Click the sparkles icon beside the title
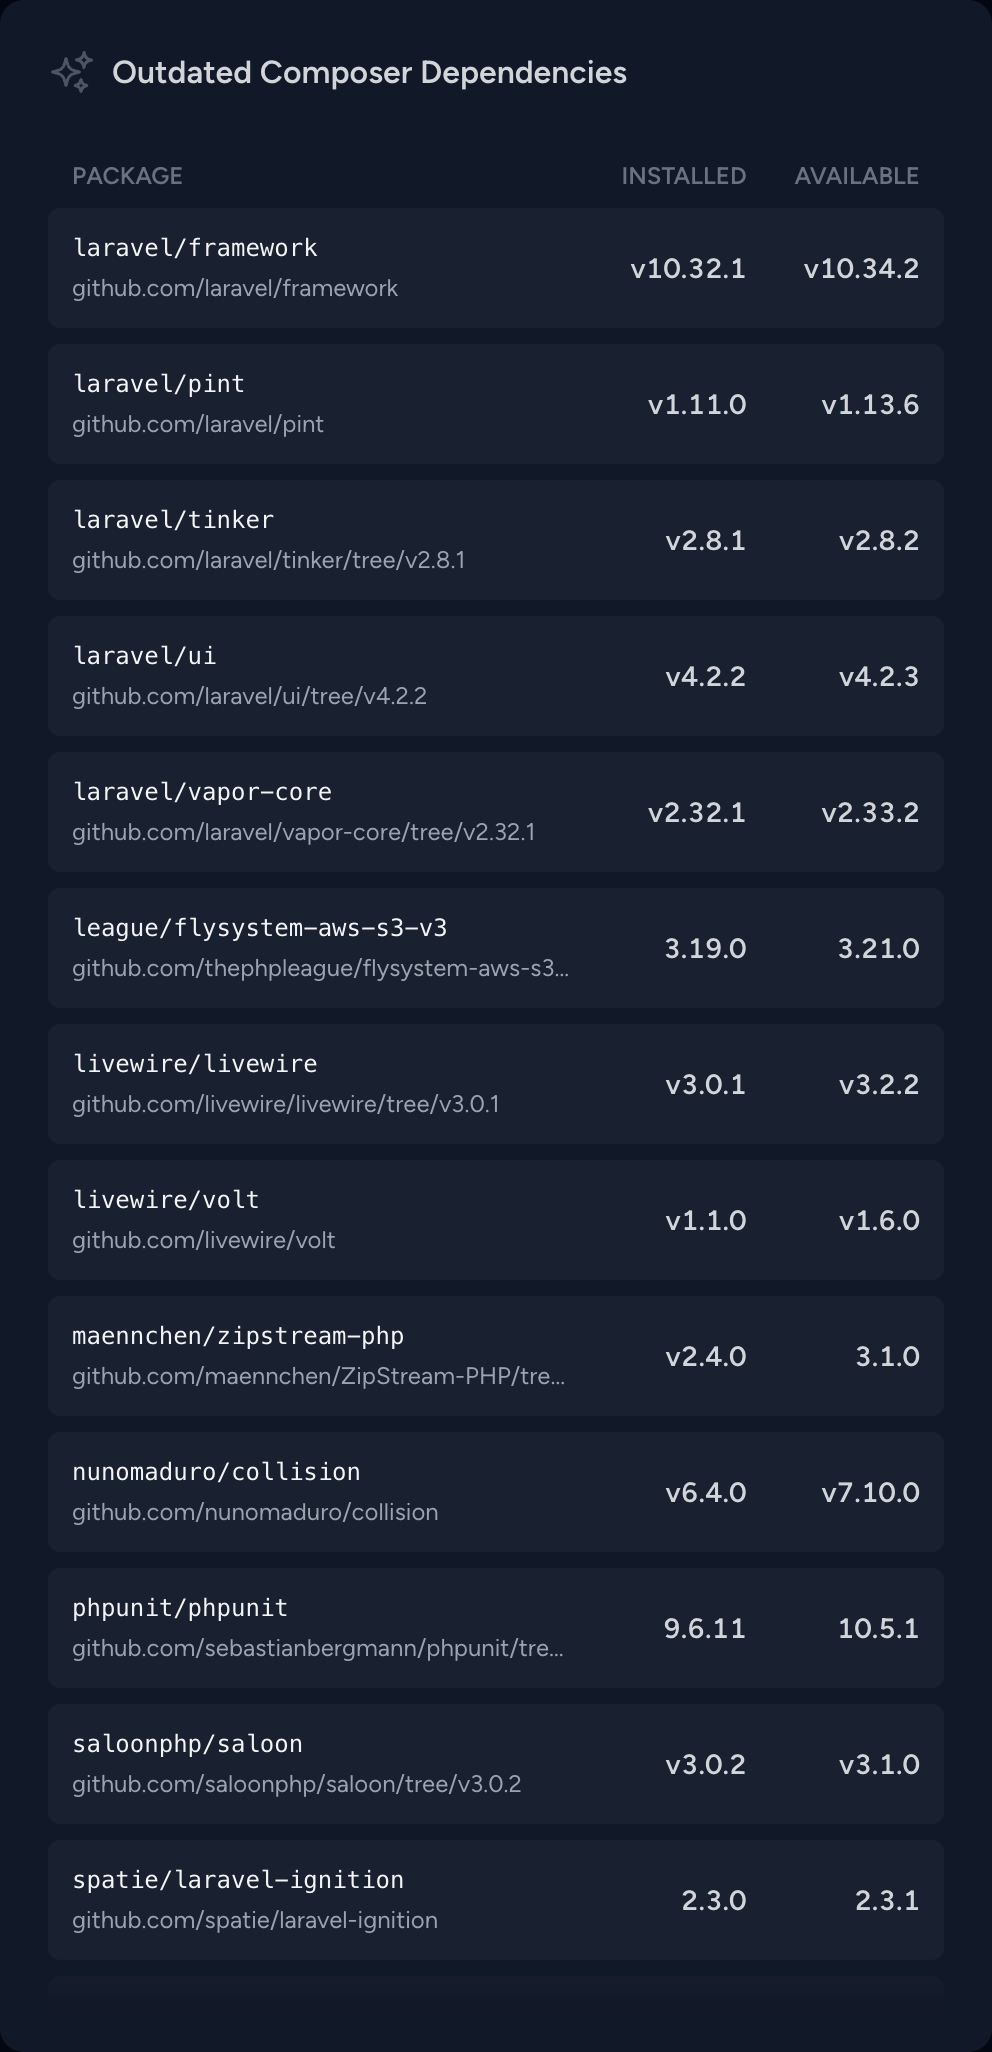The image size is (992, 2052). coord(72,72)
